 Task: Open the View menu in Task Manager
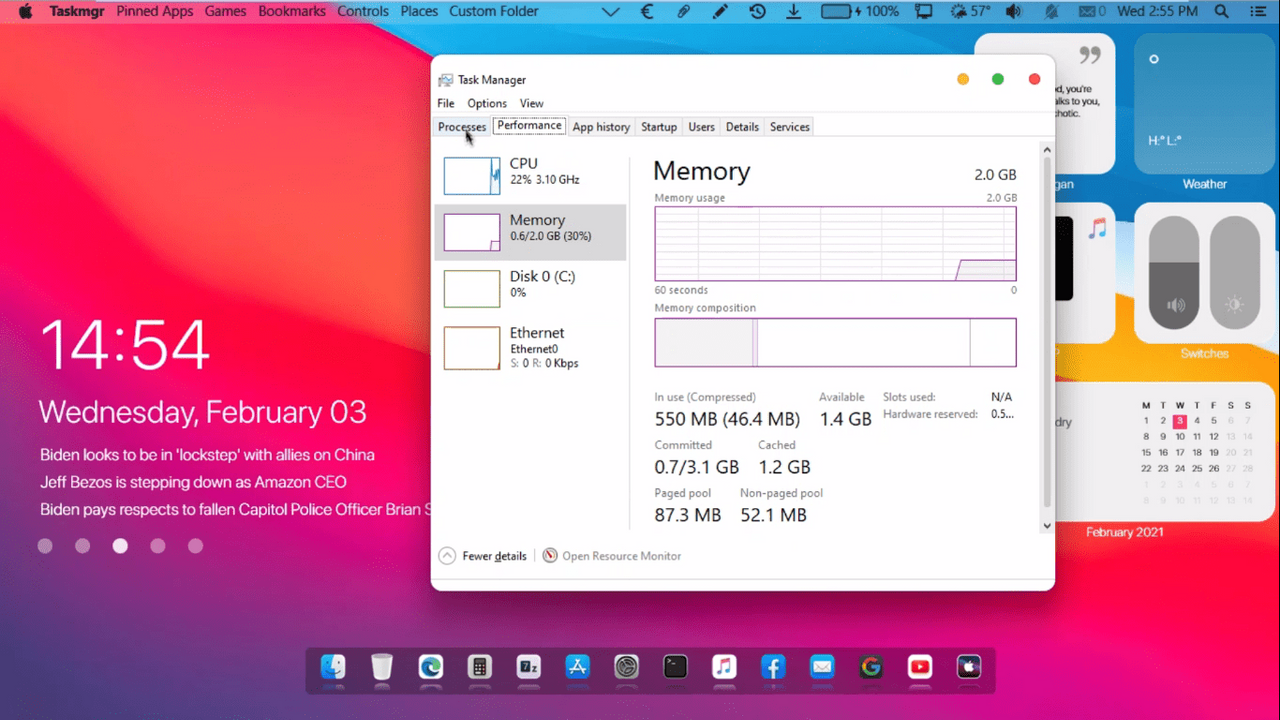click(x=531, y=103)
